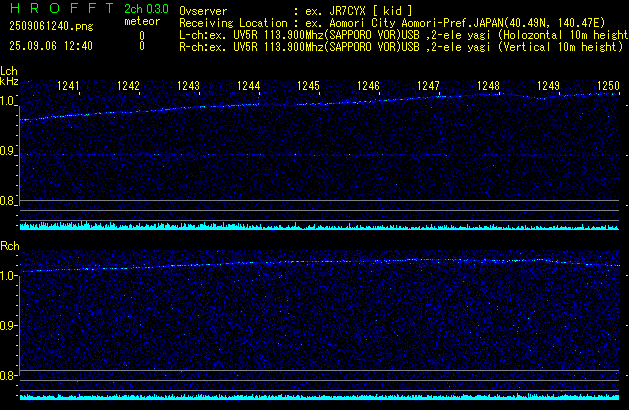
Task: Click the 1244 time marker
Action: pos(248,86)
